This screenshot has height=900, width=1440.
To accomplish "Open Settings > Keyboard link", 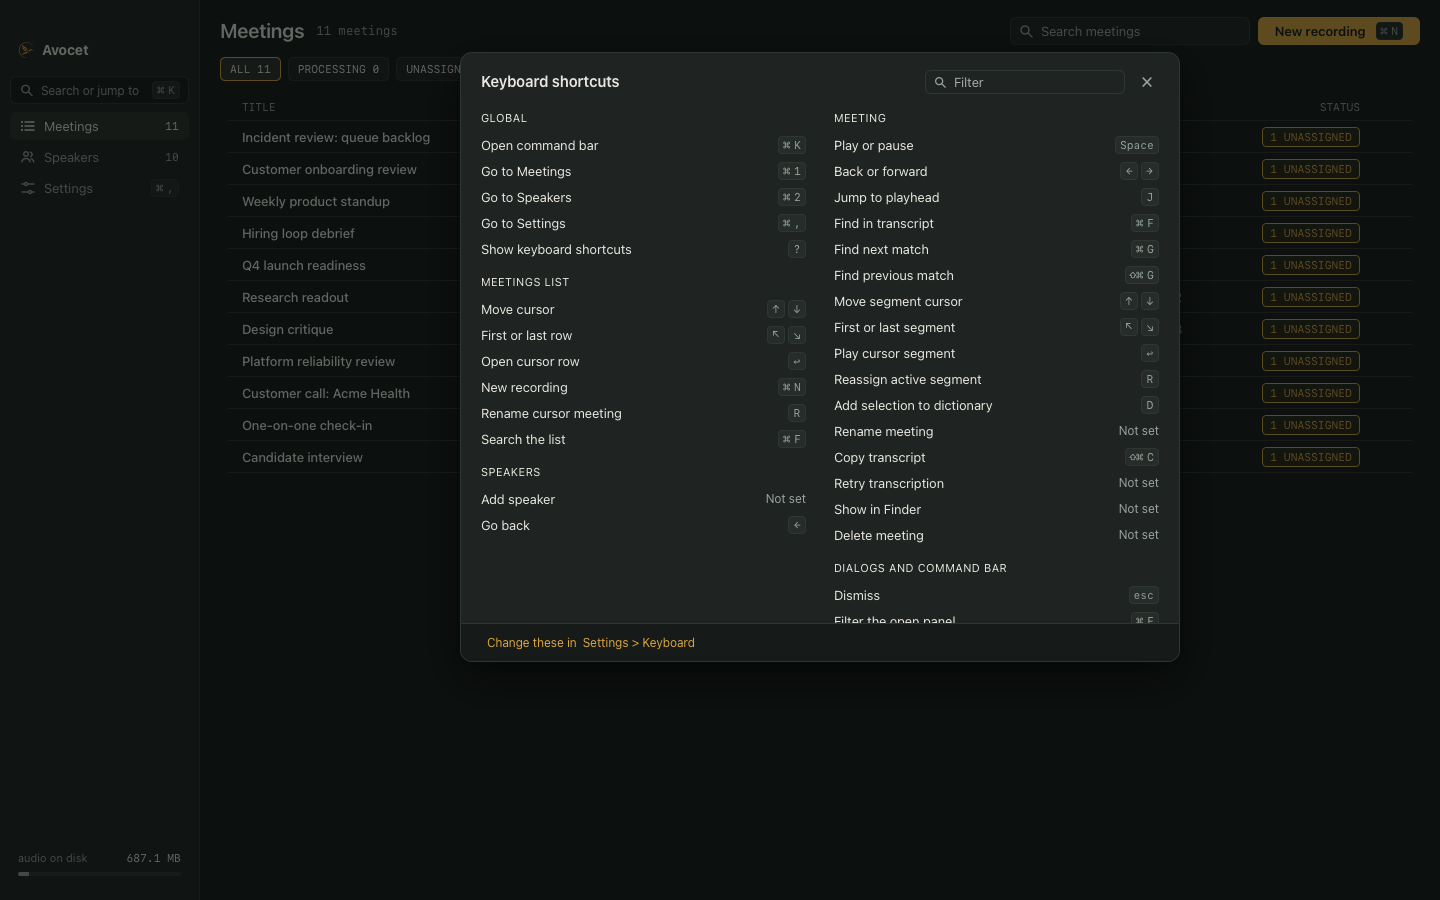I will click(x=638, y=643).
